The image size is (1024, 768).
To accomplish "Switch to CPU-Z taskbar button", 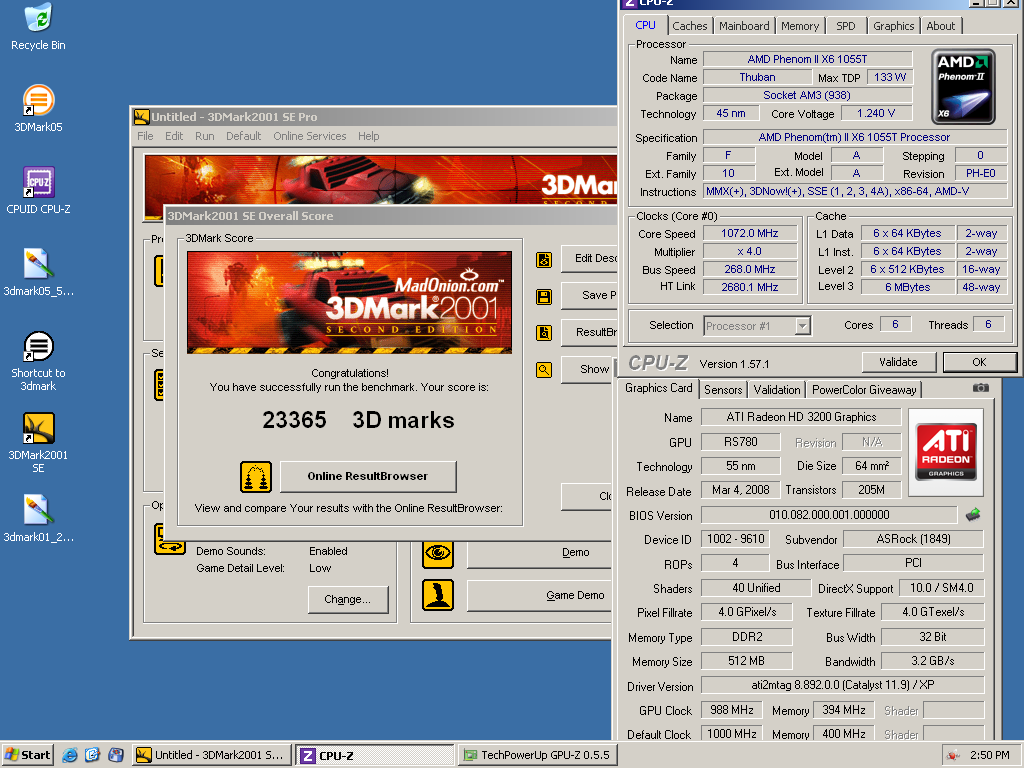I will 374,756.
